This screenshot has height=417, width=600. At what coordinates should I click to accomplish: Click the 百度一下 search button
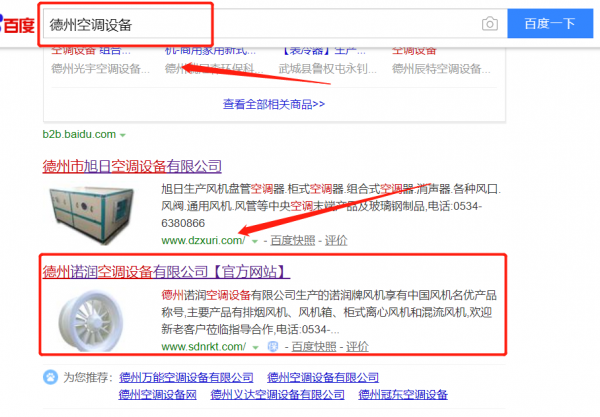click(550, 24)
